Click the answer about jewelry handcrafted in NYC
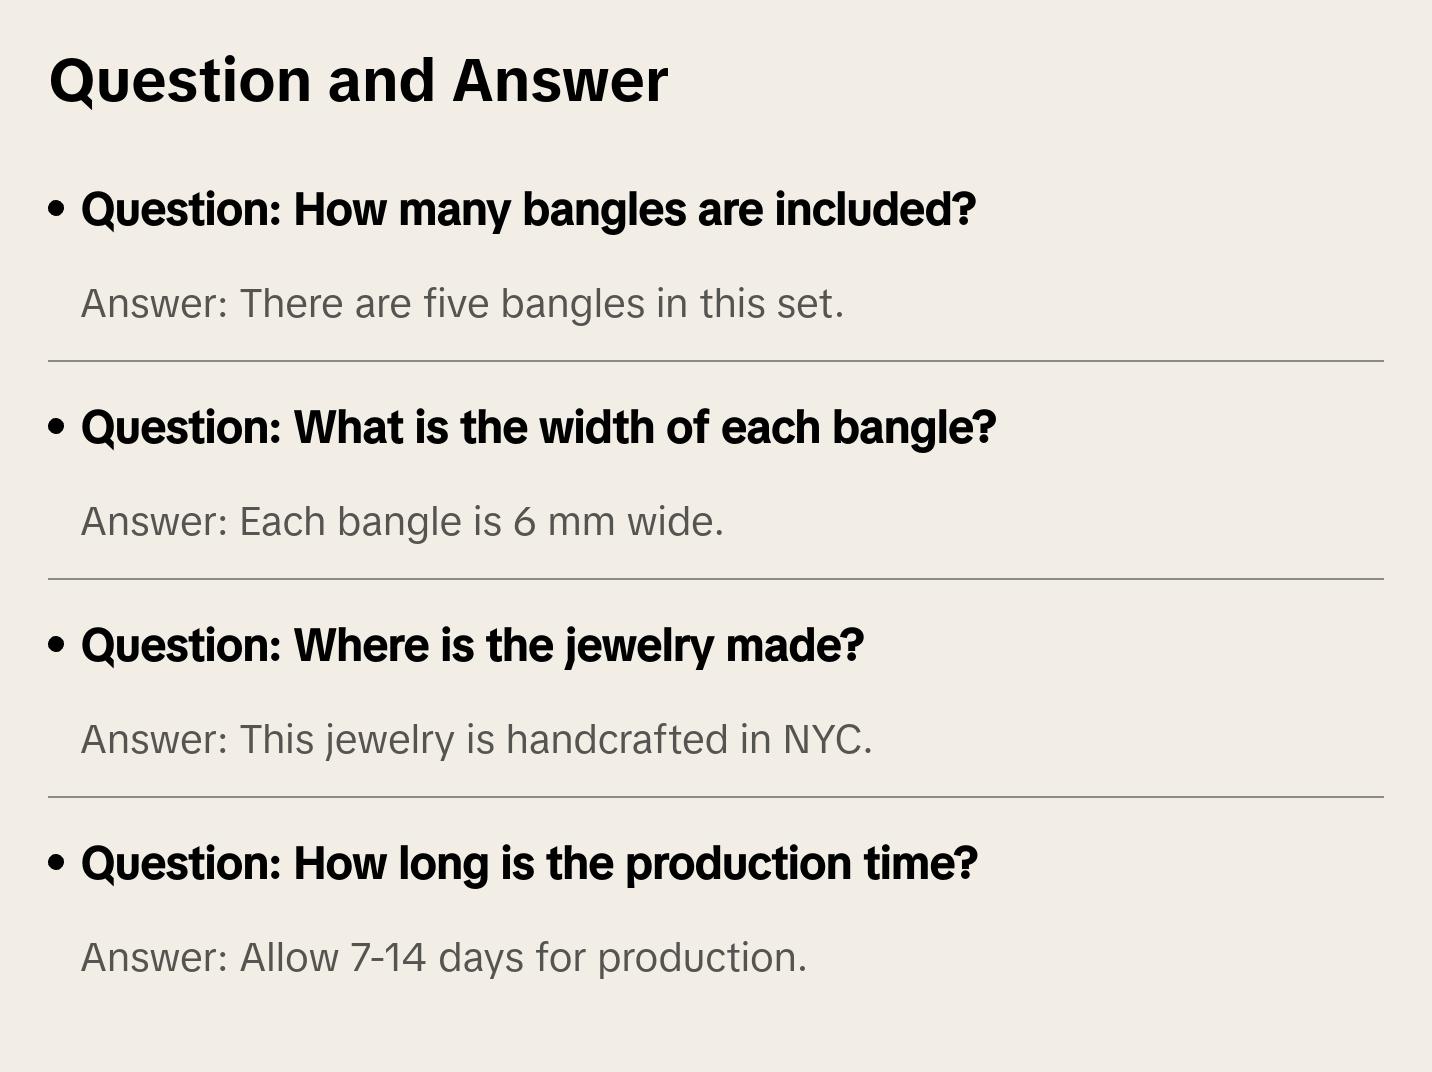Image resolution: width=1432 pixels, height=1072 pixels. 476,740
